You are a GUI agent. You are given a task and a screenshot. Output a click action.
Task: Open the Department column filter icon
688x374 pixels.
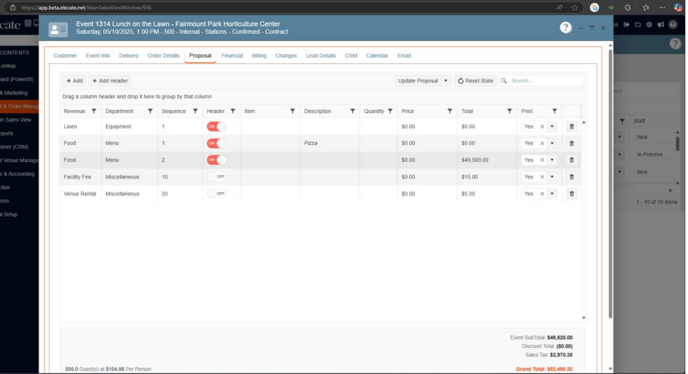pos(150,111)
